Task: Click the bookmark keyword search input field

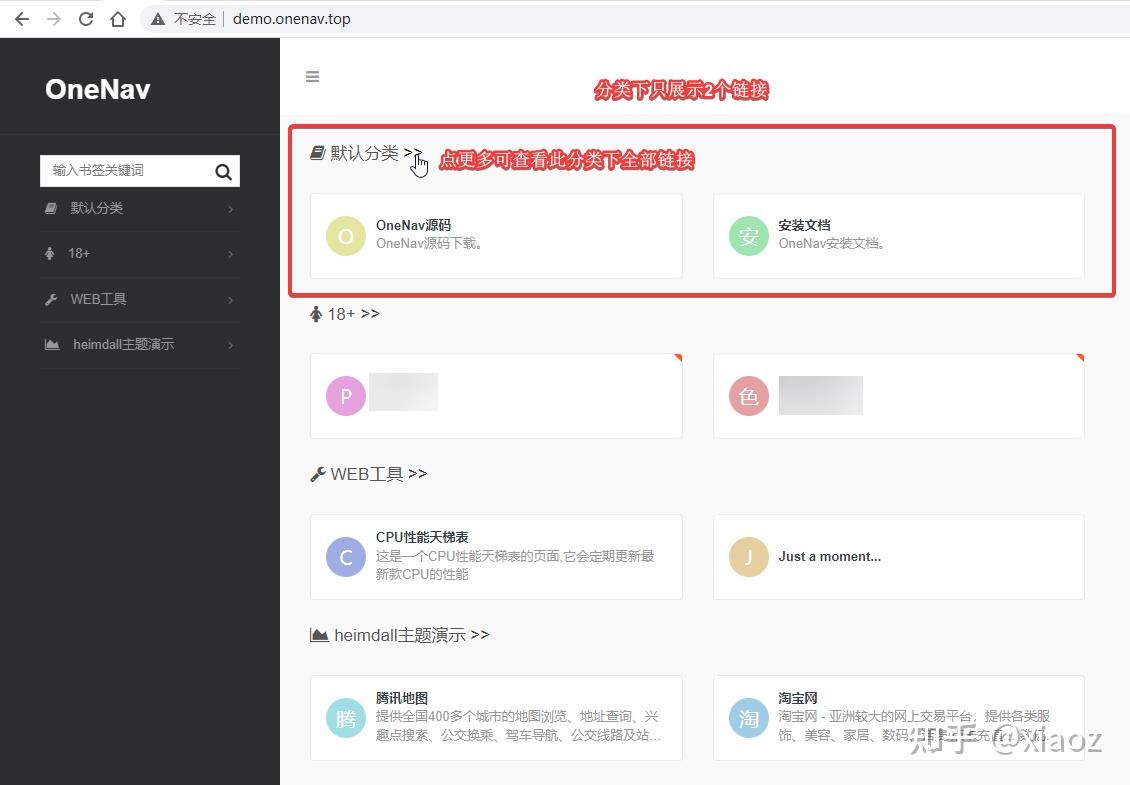Action: pyautogui.click(x=120, y=171)
